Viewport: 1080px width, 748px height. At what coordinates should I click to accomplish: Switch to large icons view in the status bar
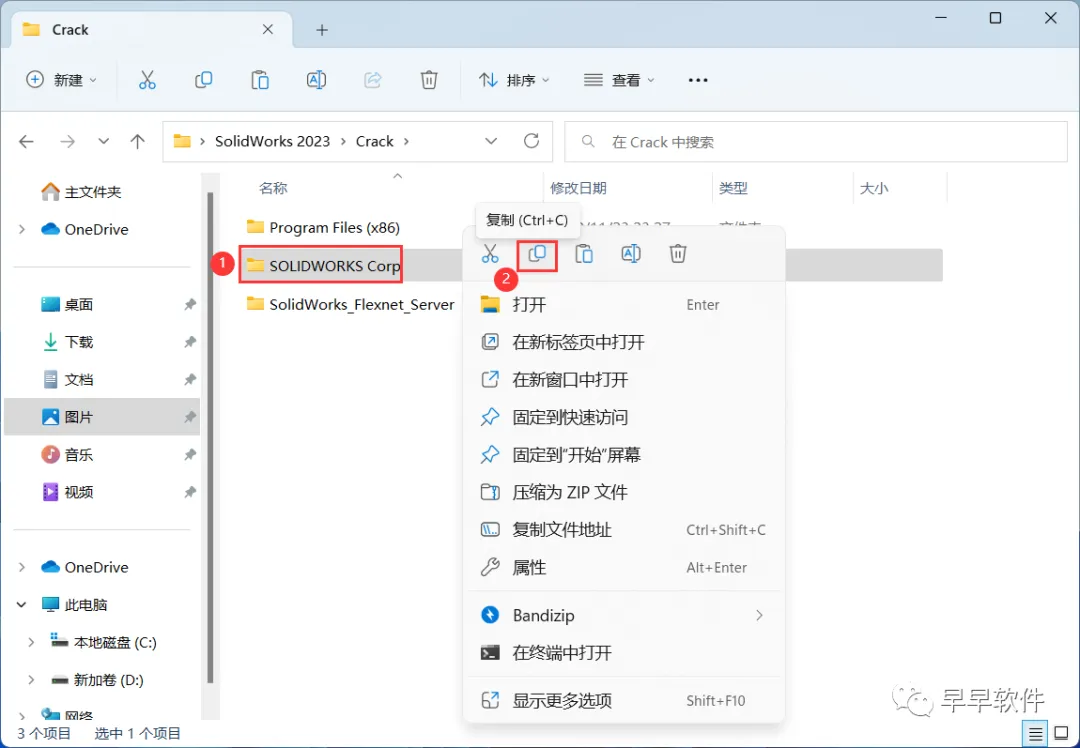1061,734
